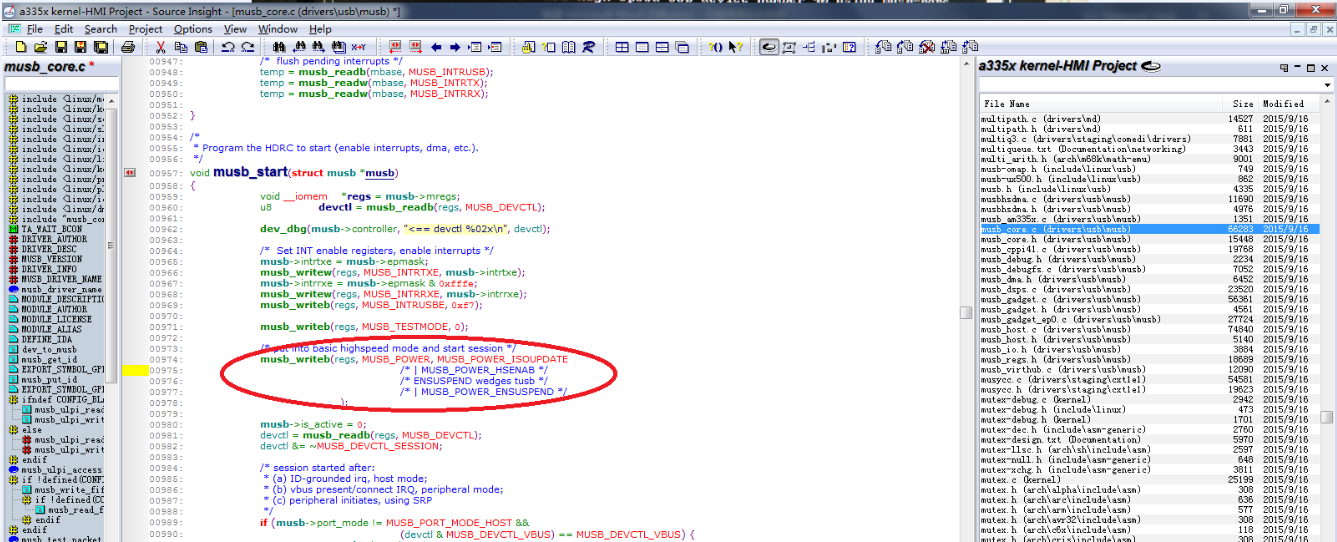1337x542 pixels.
Task: Click the symbol search box under musb_core.c
Action: tap(60, 83)
